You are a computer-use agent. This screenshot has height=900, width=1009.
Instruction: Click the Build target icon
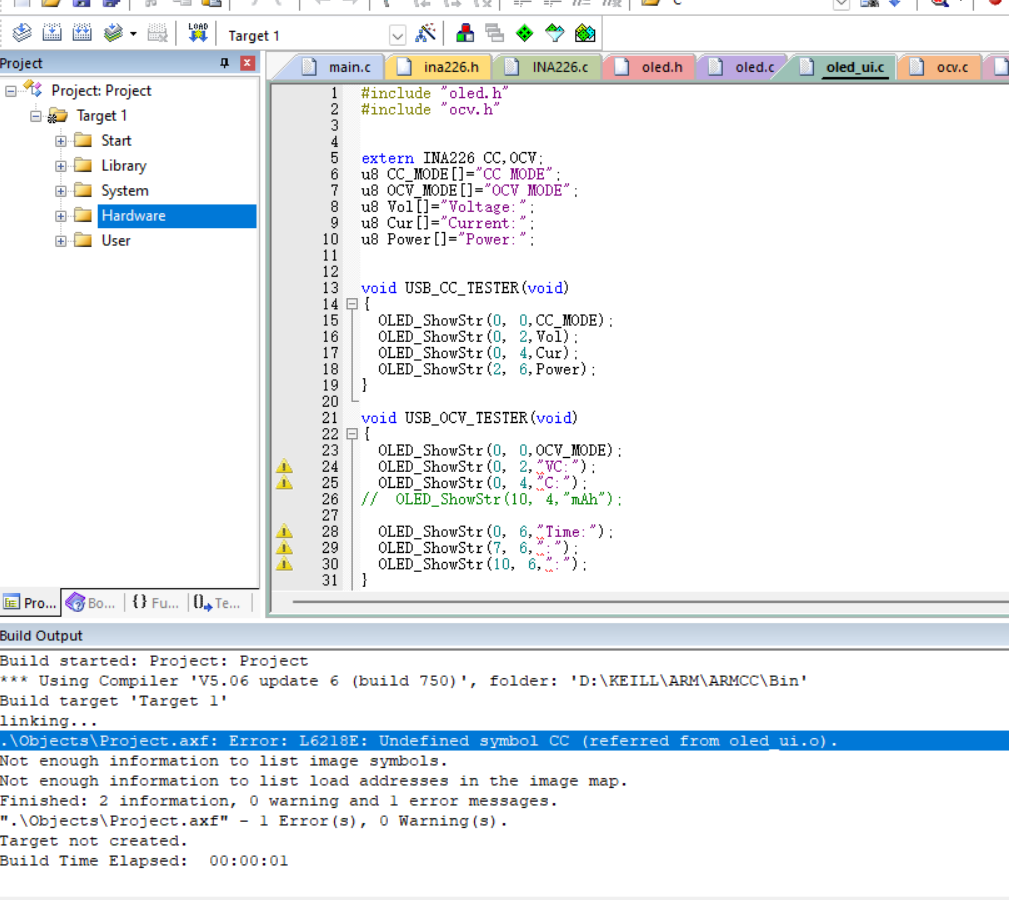(x=52, y=33)
